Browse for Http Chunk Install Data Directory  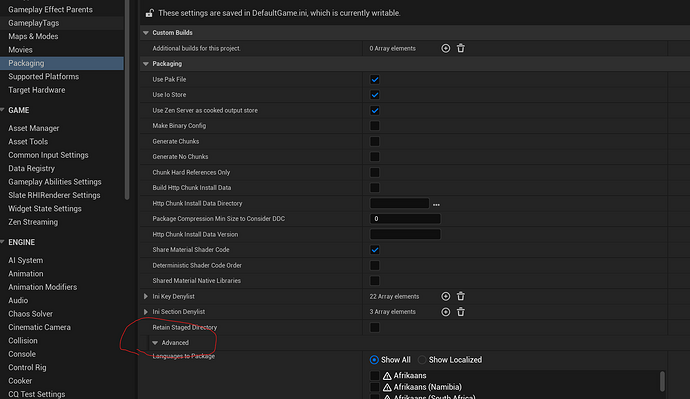point(436,204)
